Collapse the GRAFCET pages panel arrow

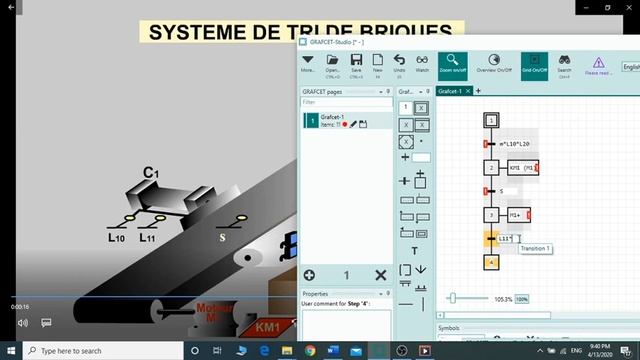click(380, 92)
